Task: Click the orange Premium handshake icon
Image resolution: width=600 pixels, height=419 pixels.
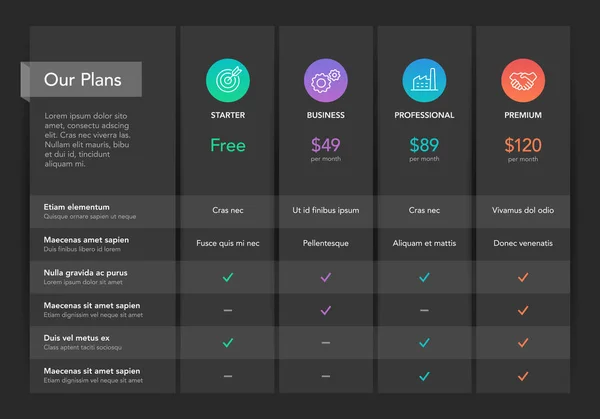Action: 523,80
